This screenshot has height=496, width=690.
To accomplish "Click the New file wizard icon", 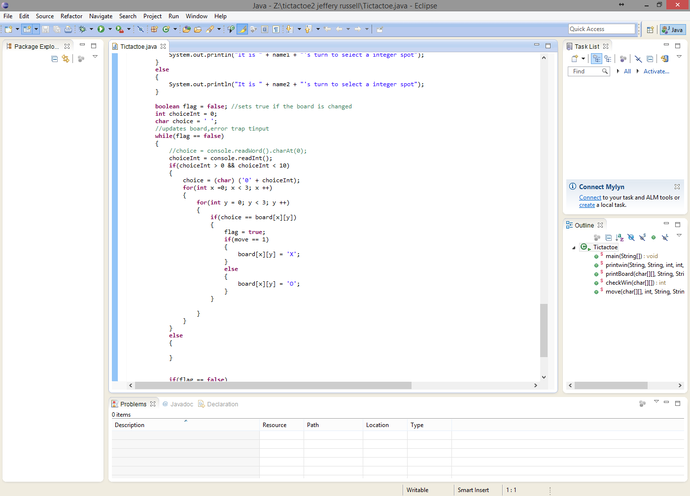I will [10, 30].
